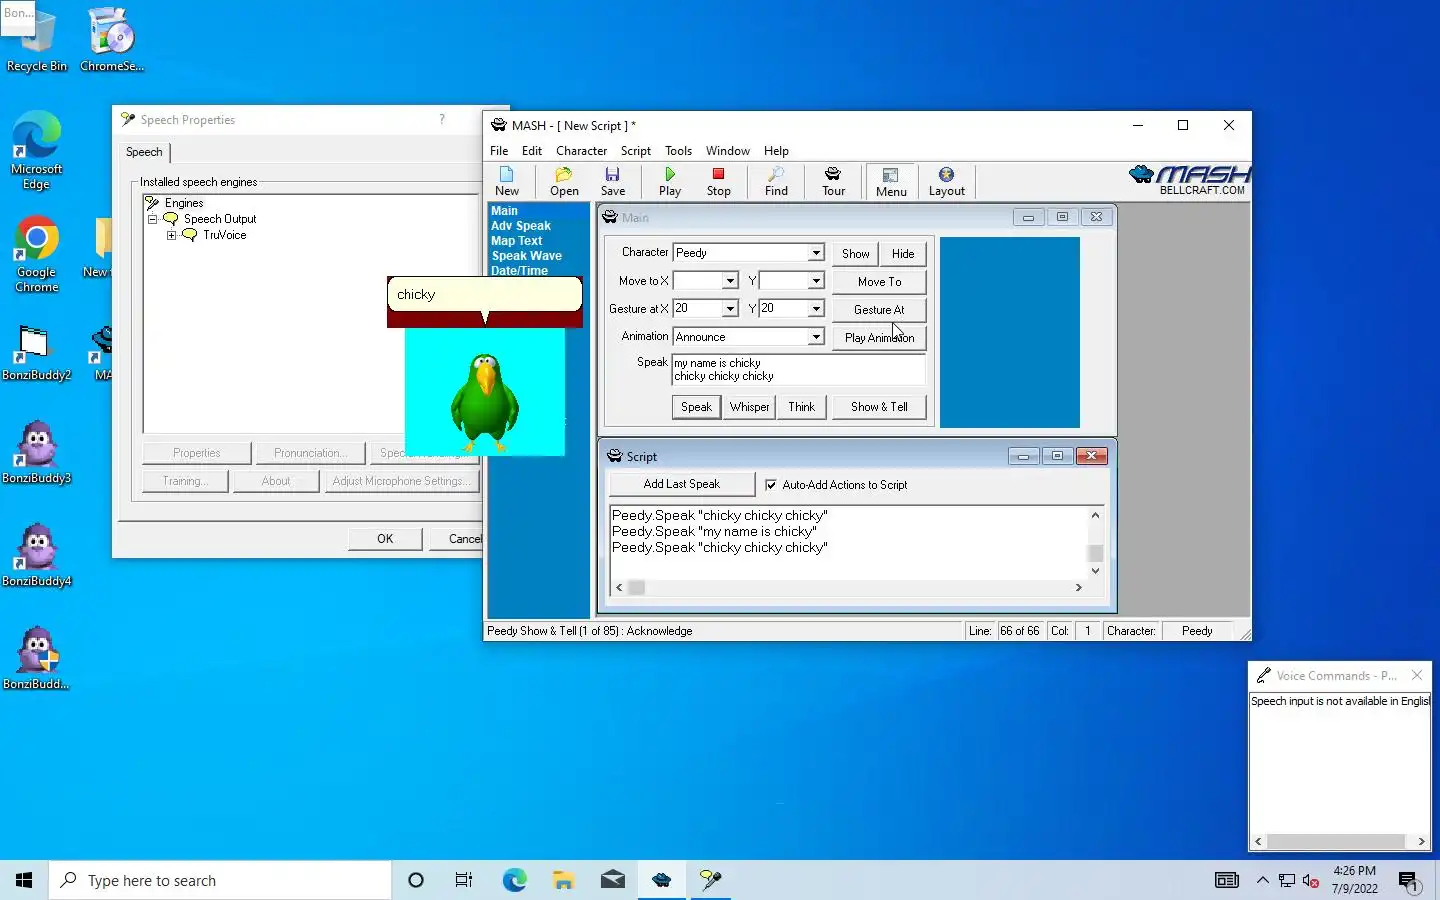Open Task View on the taskbar

click(464, 880)
